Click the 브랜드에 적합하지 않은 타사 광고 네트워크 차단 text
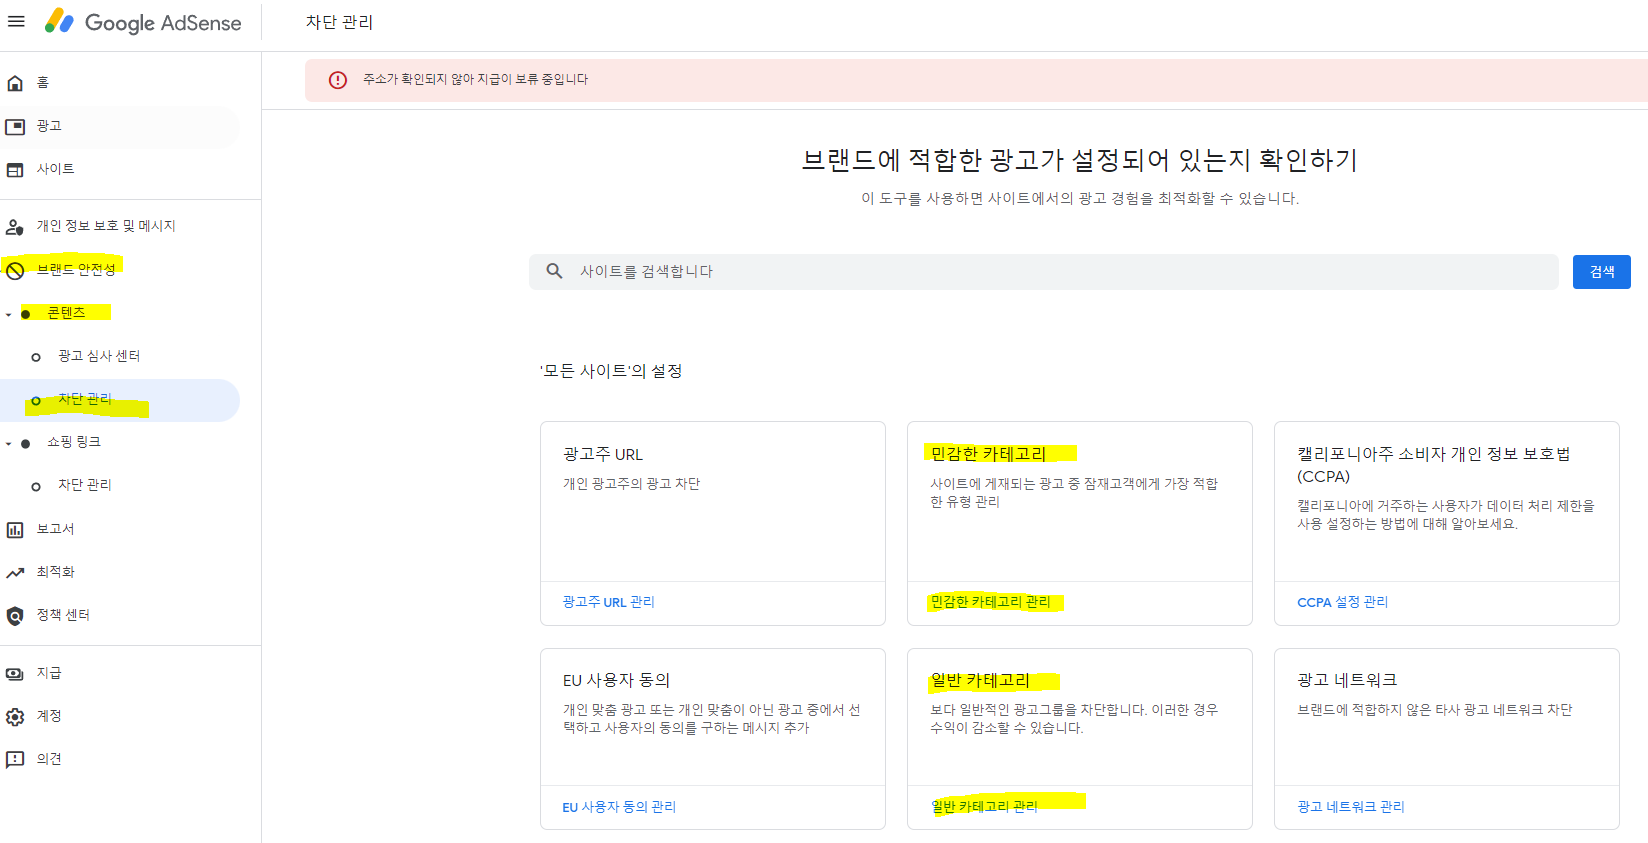Viewport: 1648px width, 843px height. (x=1434, y=710)
